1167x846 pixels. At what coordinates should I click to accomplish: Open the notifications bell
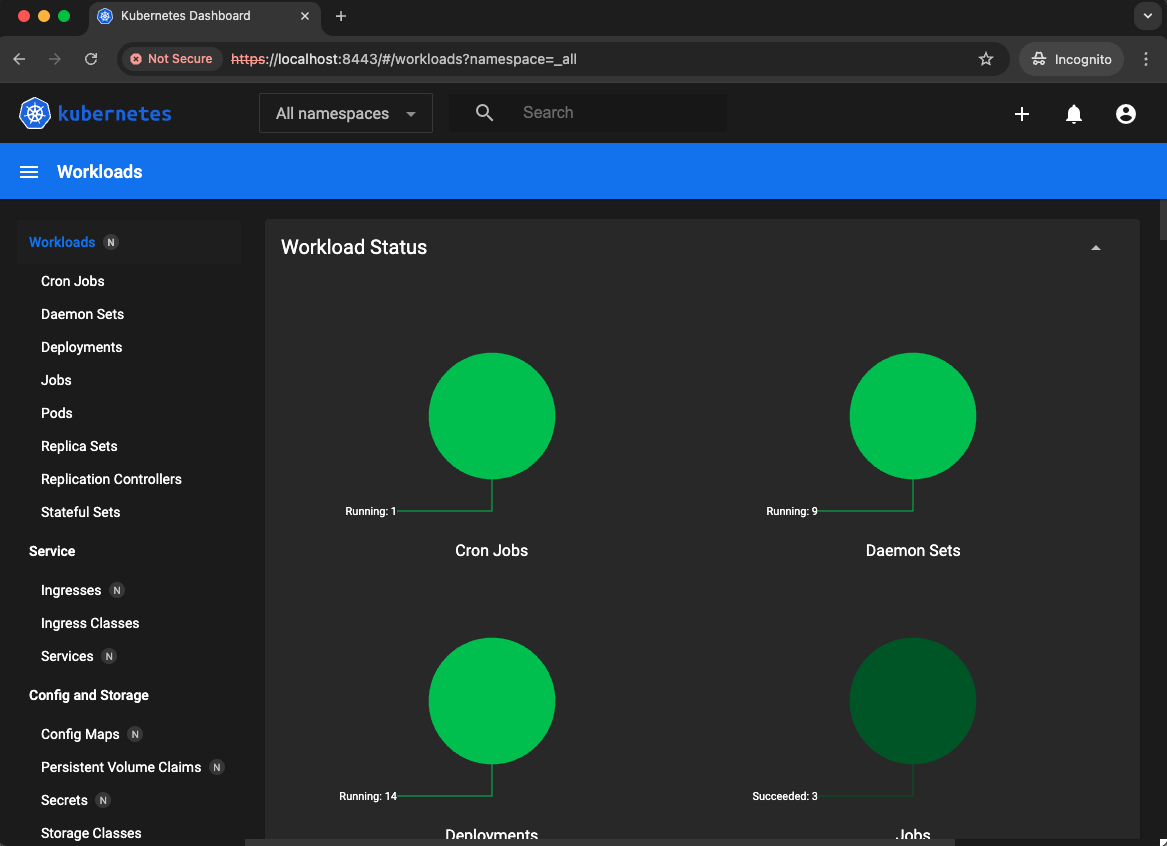pyautogui.click(x=1074, y=114)
